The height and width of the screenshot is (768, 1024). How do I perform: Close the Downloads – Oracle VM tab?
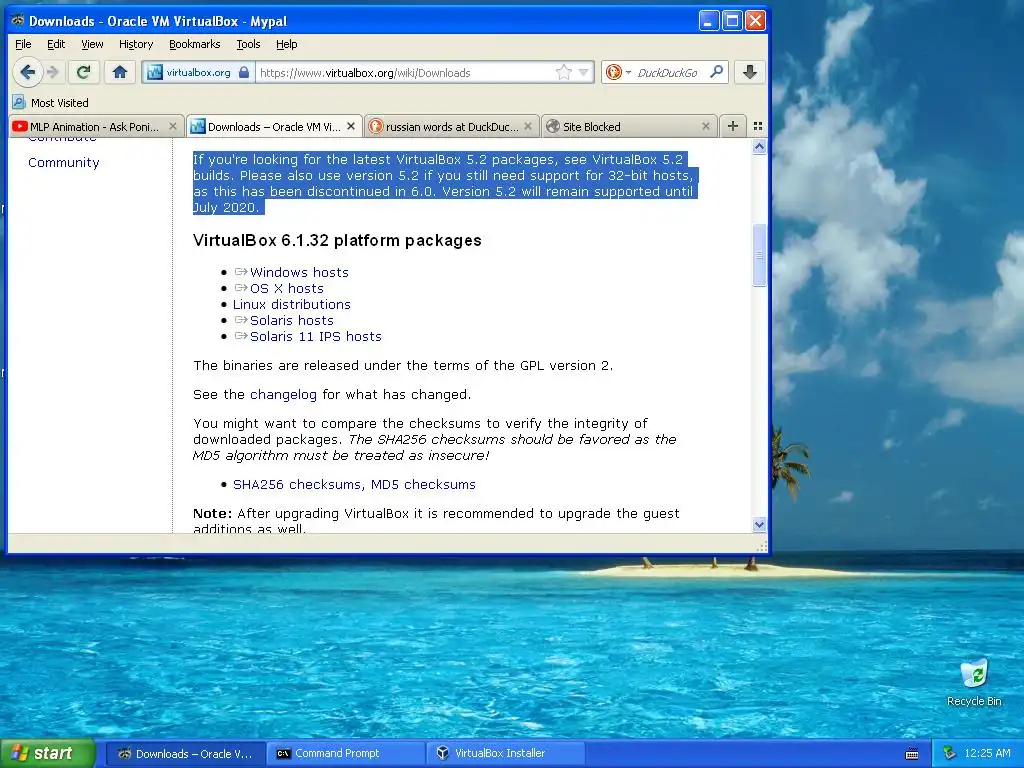(x=351, y=126)
